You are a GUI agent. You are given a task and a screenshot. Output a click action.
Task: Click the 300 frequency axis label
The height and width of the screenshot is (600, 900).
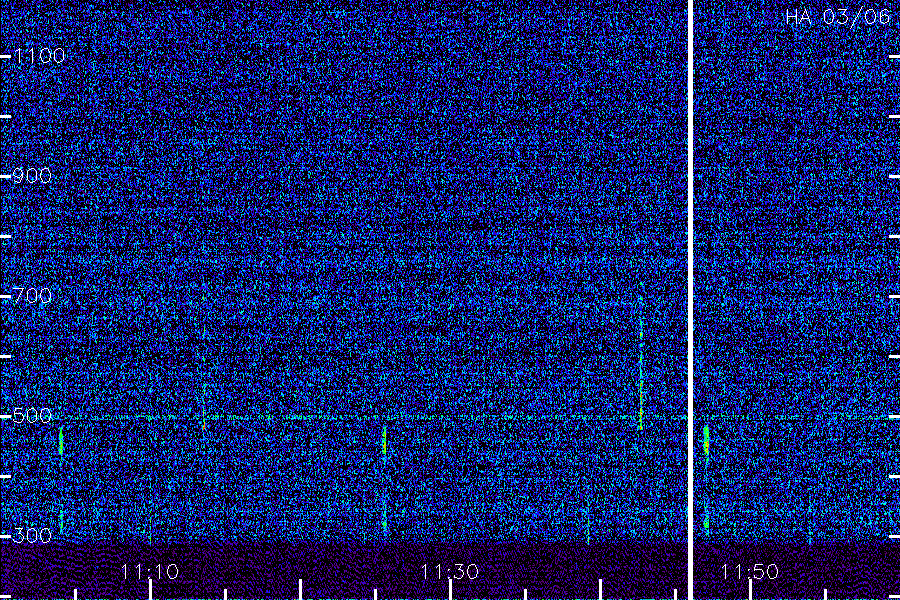[x=32, y=536]
